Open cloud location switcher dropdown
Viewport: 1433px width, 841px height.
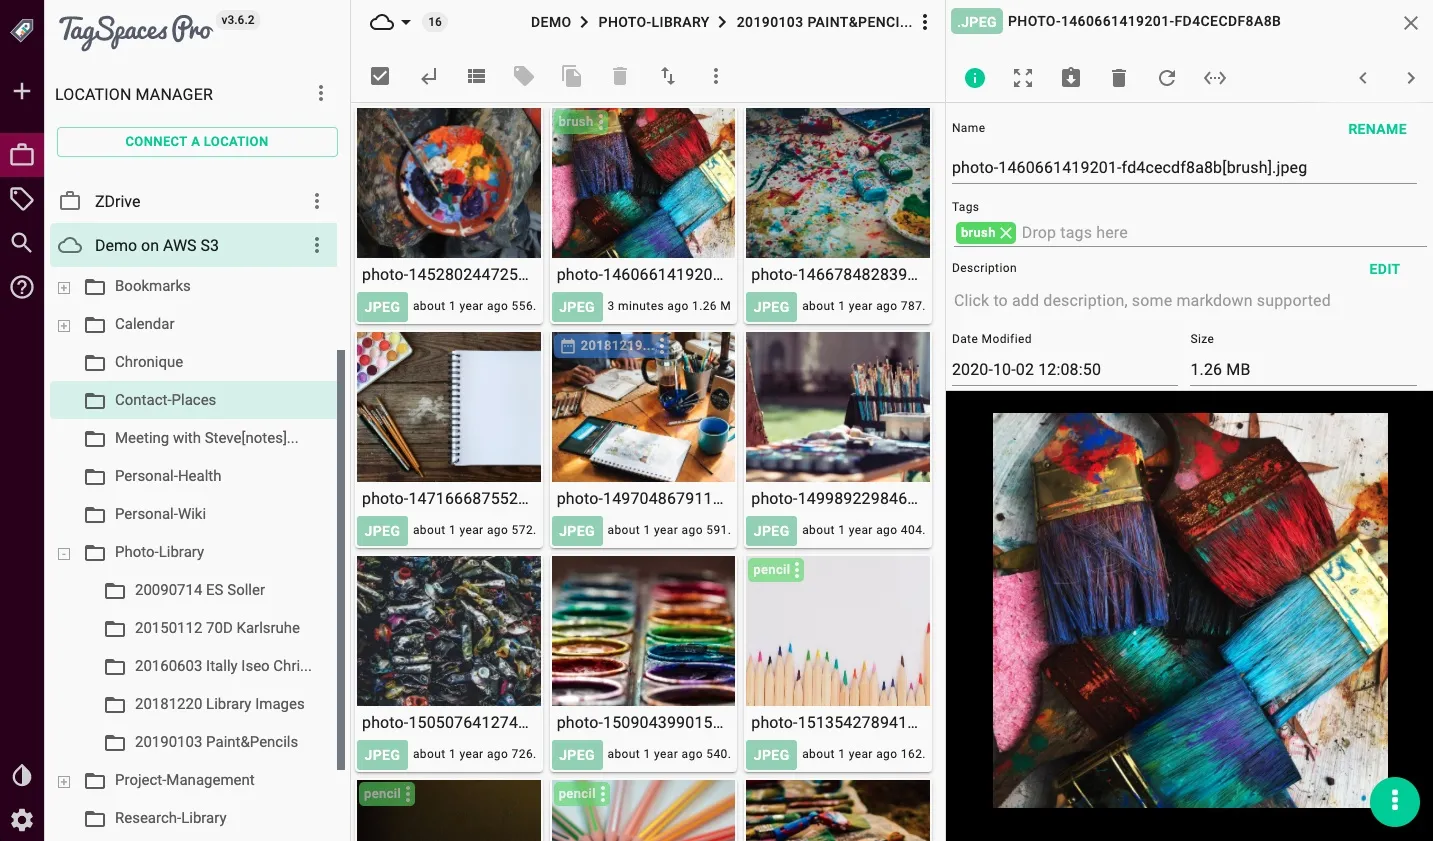click(x=390, y=22)
